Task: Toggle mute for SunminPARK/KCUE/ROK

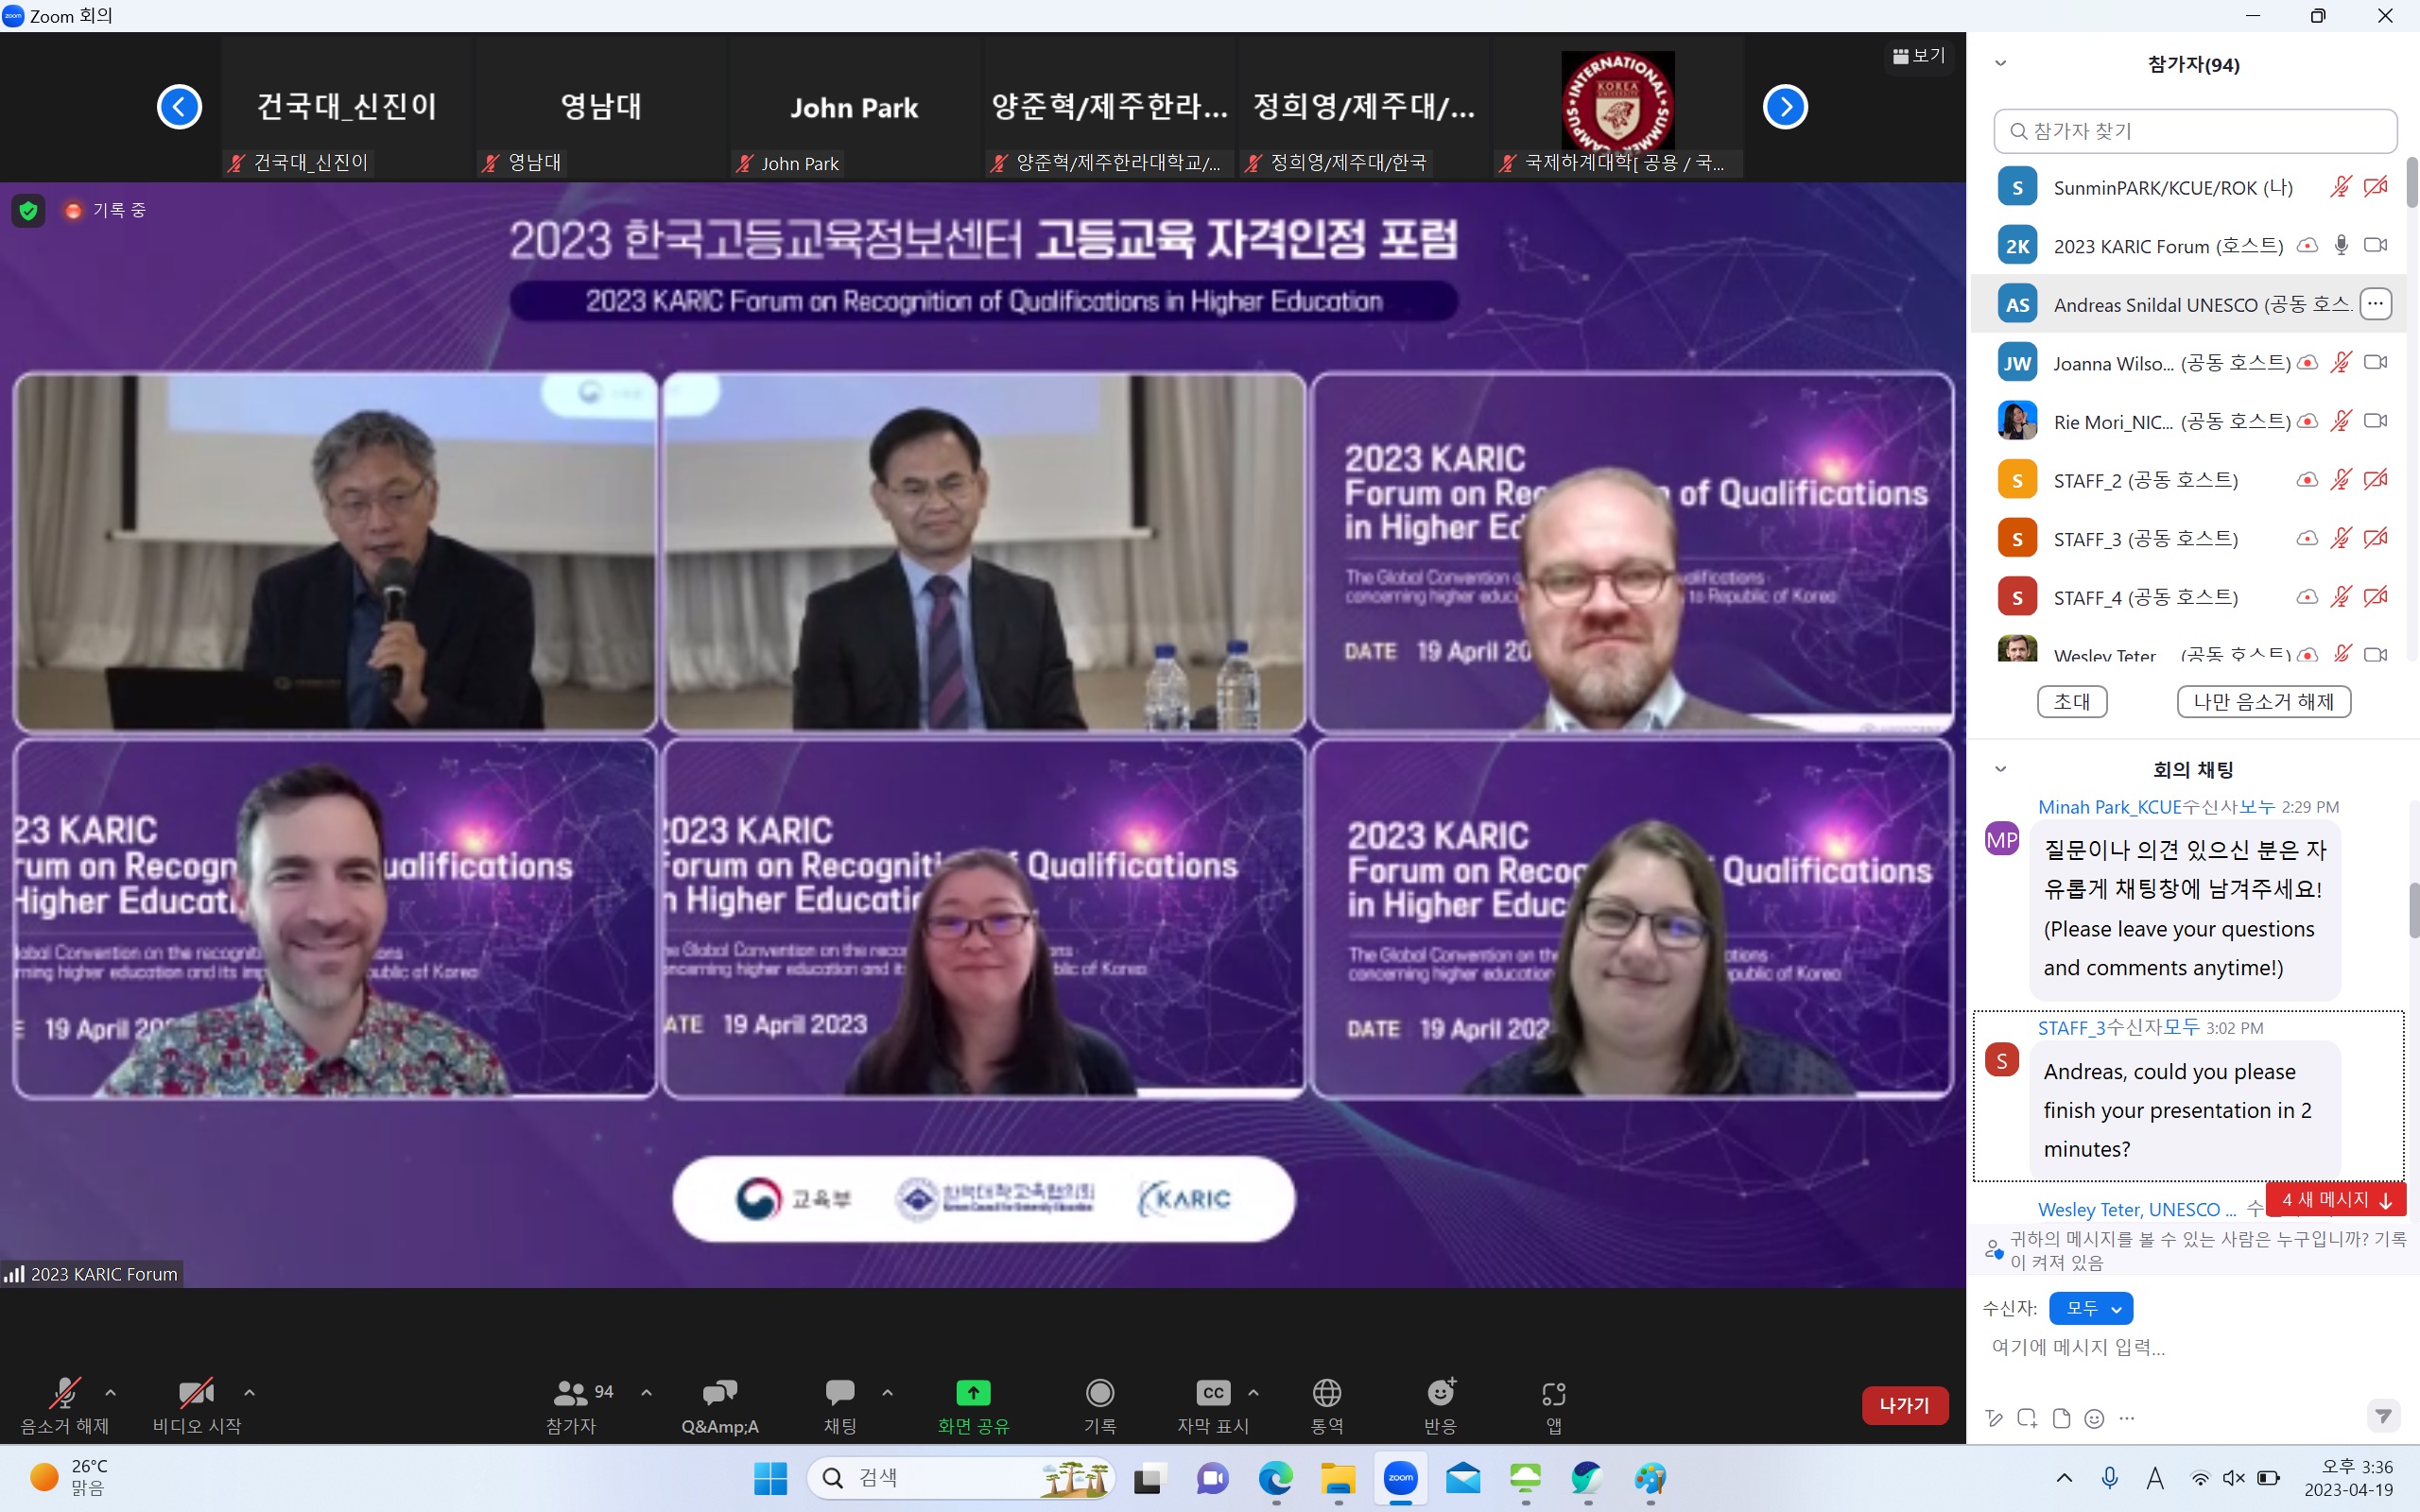Action: click(x=2340, y=187)
